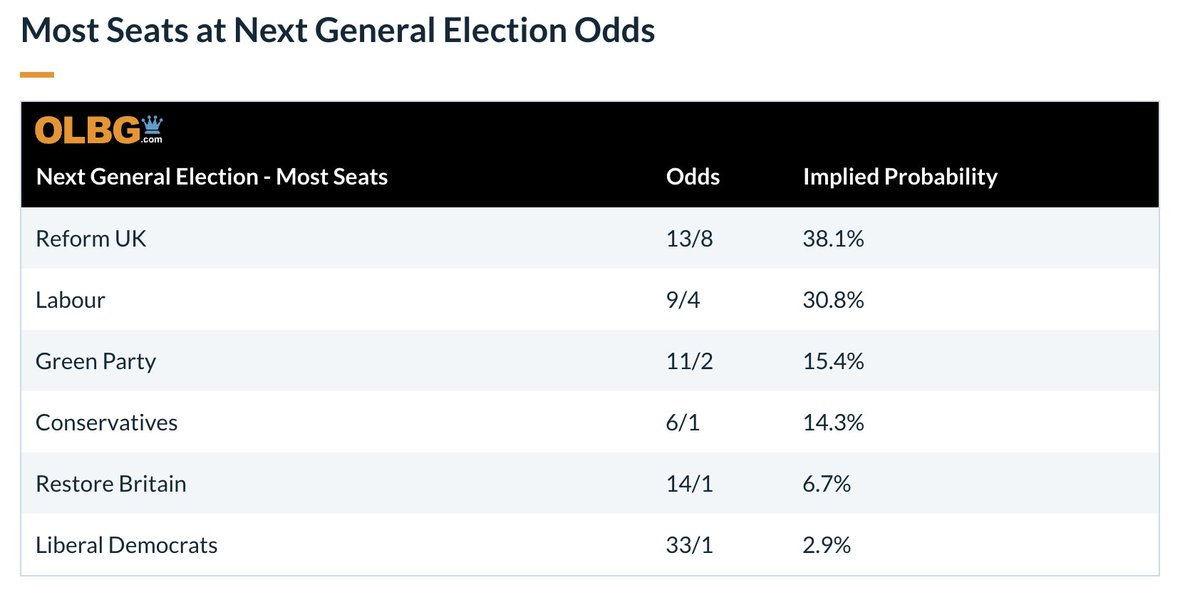Click the 'Most Seats at Next General Election Odds' heading
Image resolution: width=1200 pixels, height=600 pixels.
tap(338, 30)
